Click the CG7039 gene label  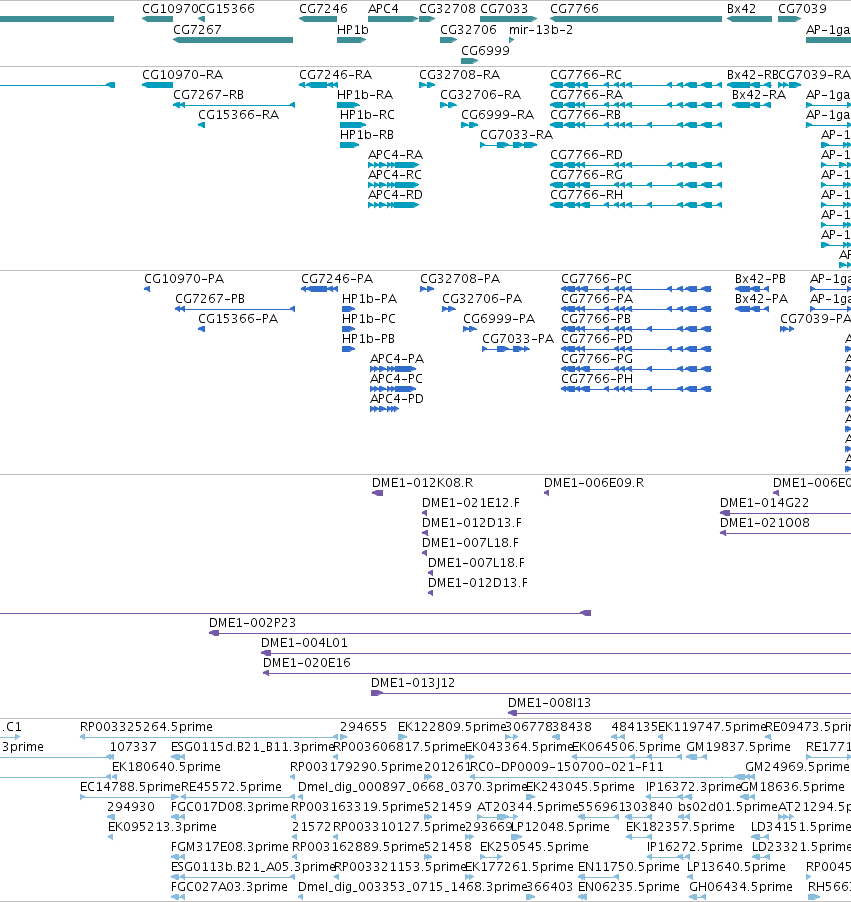(x=802, y=9)
